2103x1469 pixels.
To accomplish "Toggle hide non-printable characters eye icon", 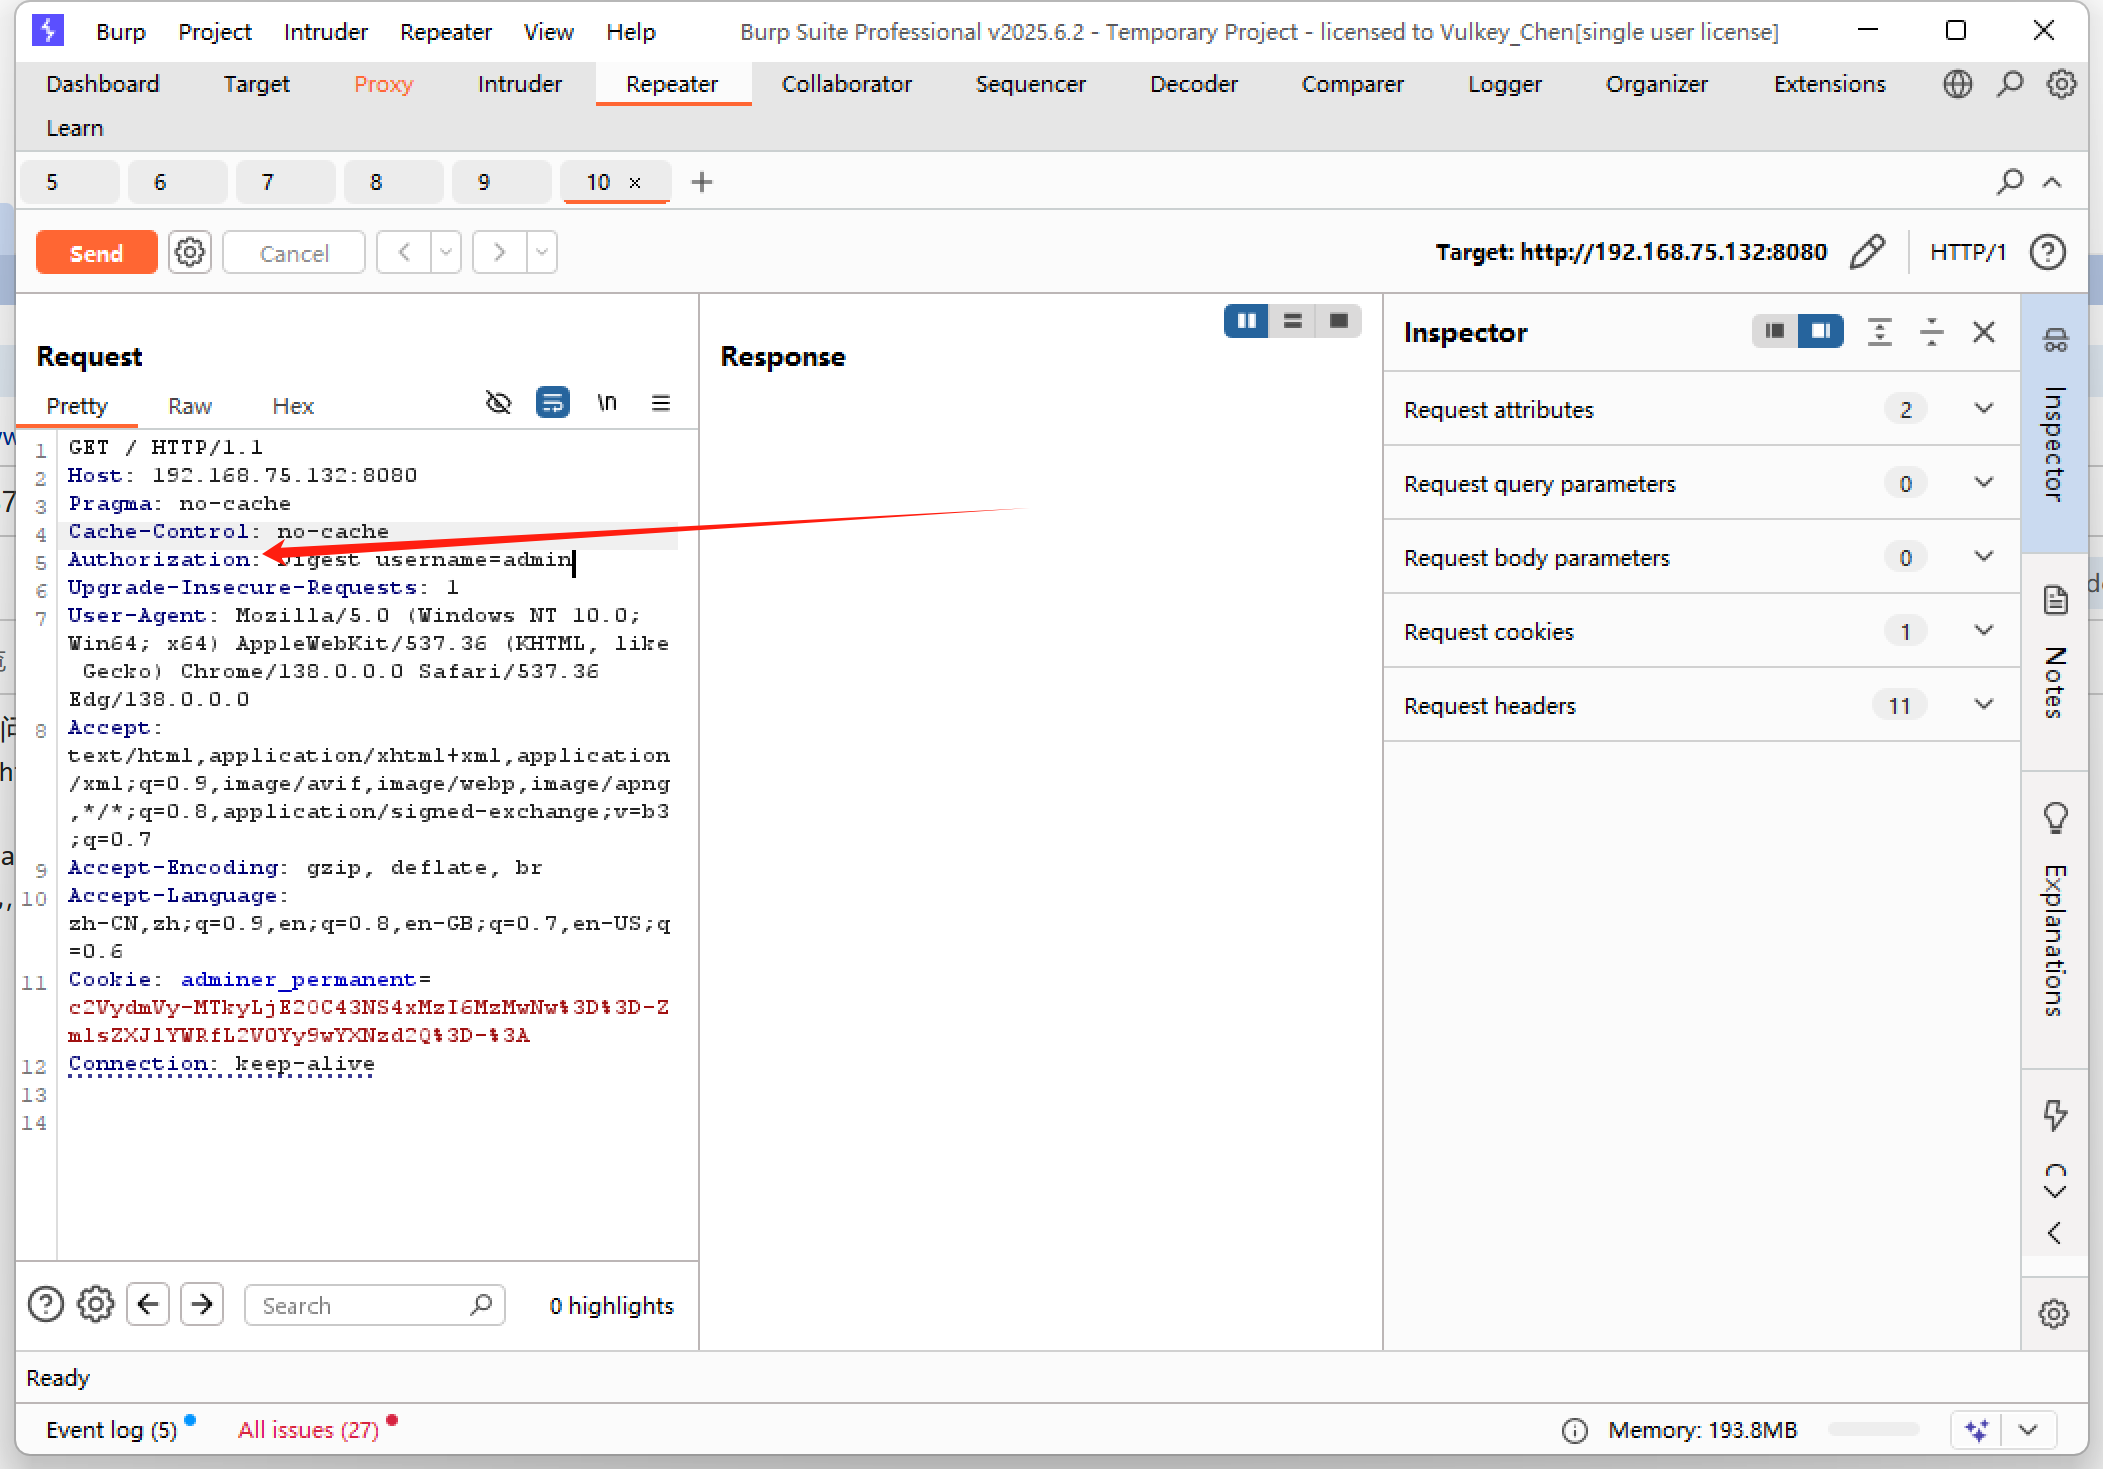I will point(498,403).
